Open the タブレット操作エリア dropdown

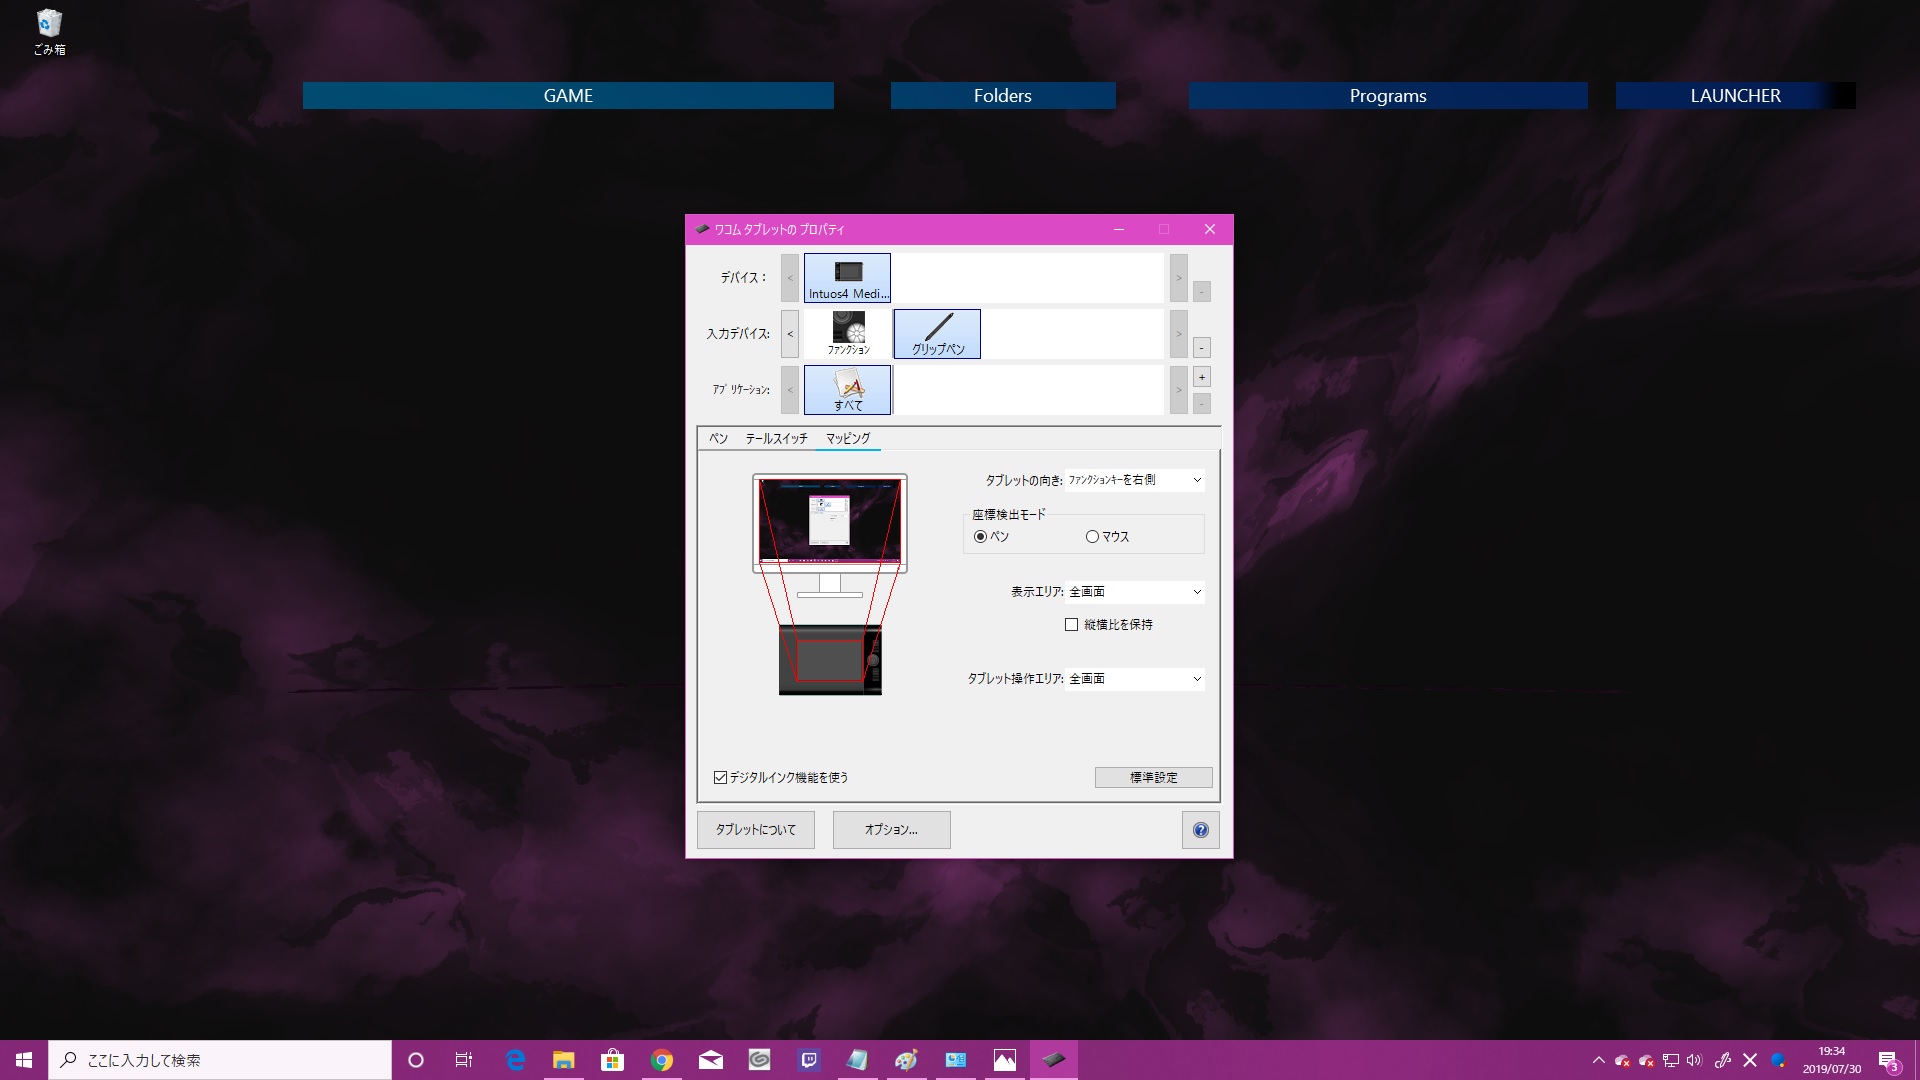[x=1135, y=679]
